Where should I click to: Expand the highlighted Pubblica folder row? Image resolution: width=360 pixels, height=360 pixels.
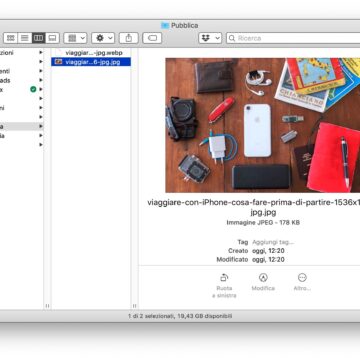pos(41,126)
